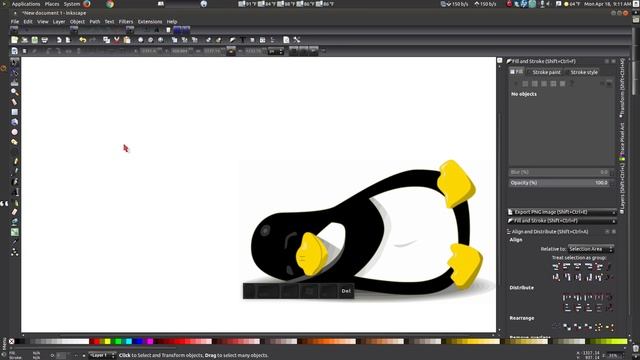Select the Rectangle tool
Screen dimensions: 640x360
pyautogui.click(x=15, y=112)
